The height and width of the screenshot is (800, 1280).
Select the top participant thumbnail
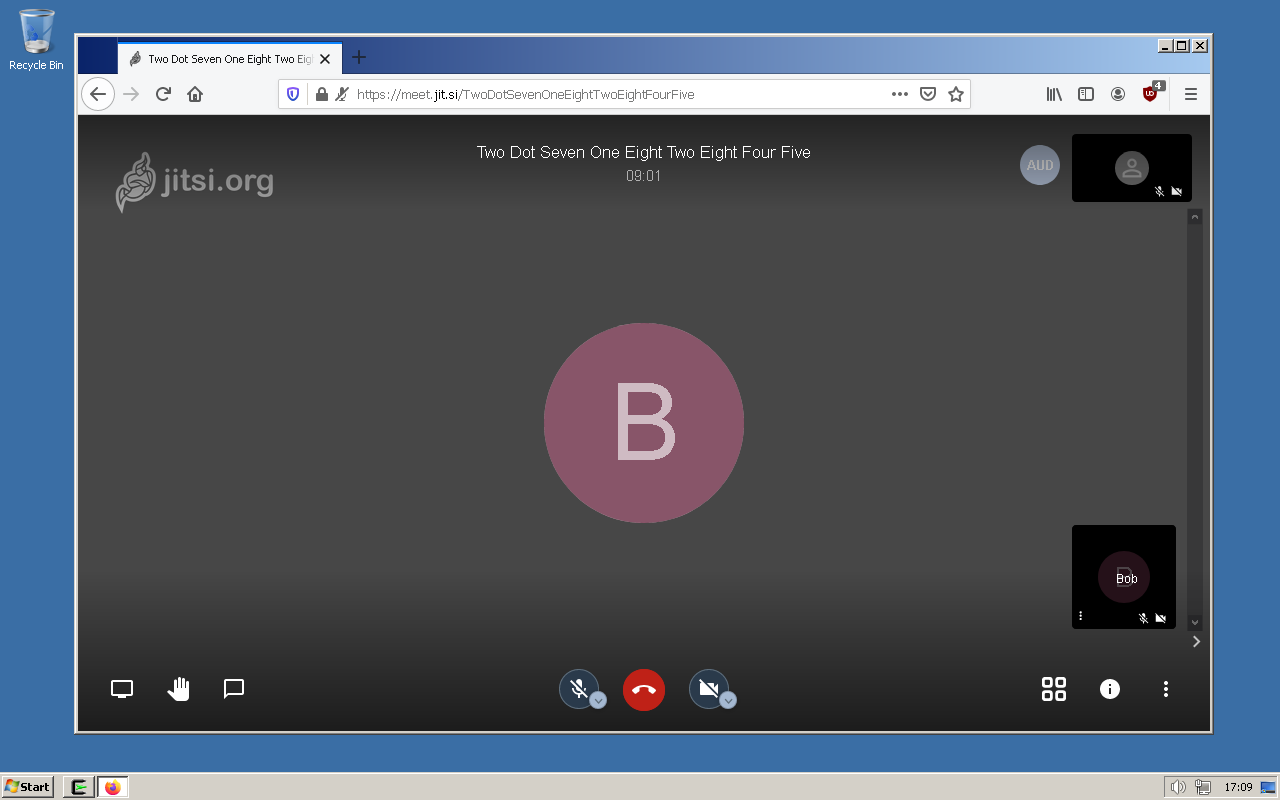point(1132,168)
